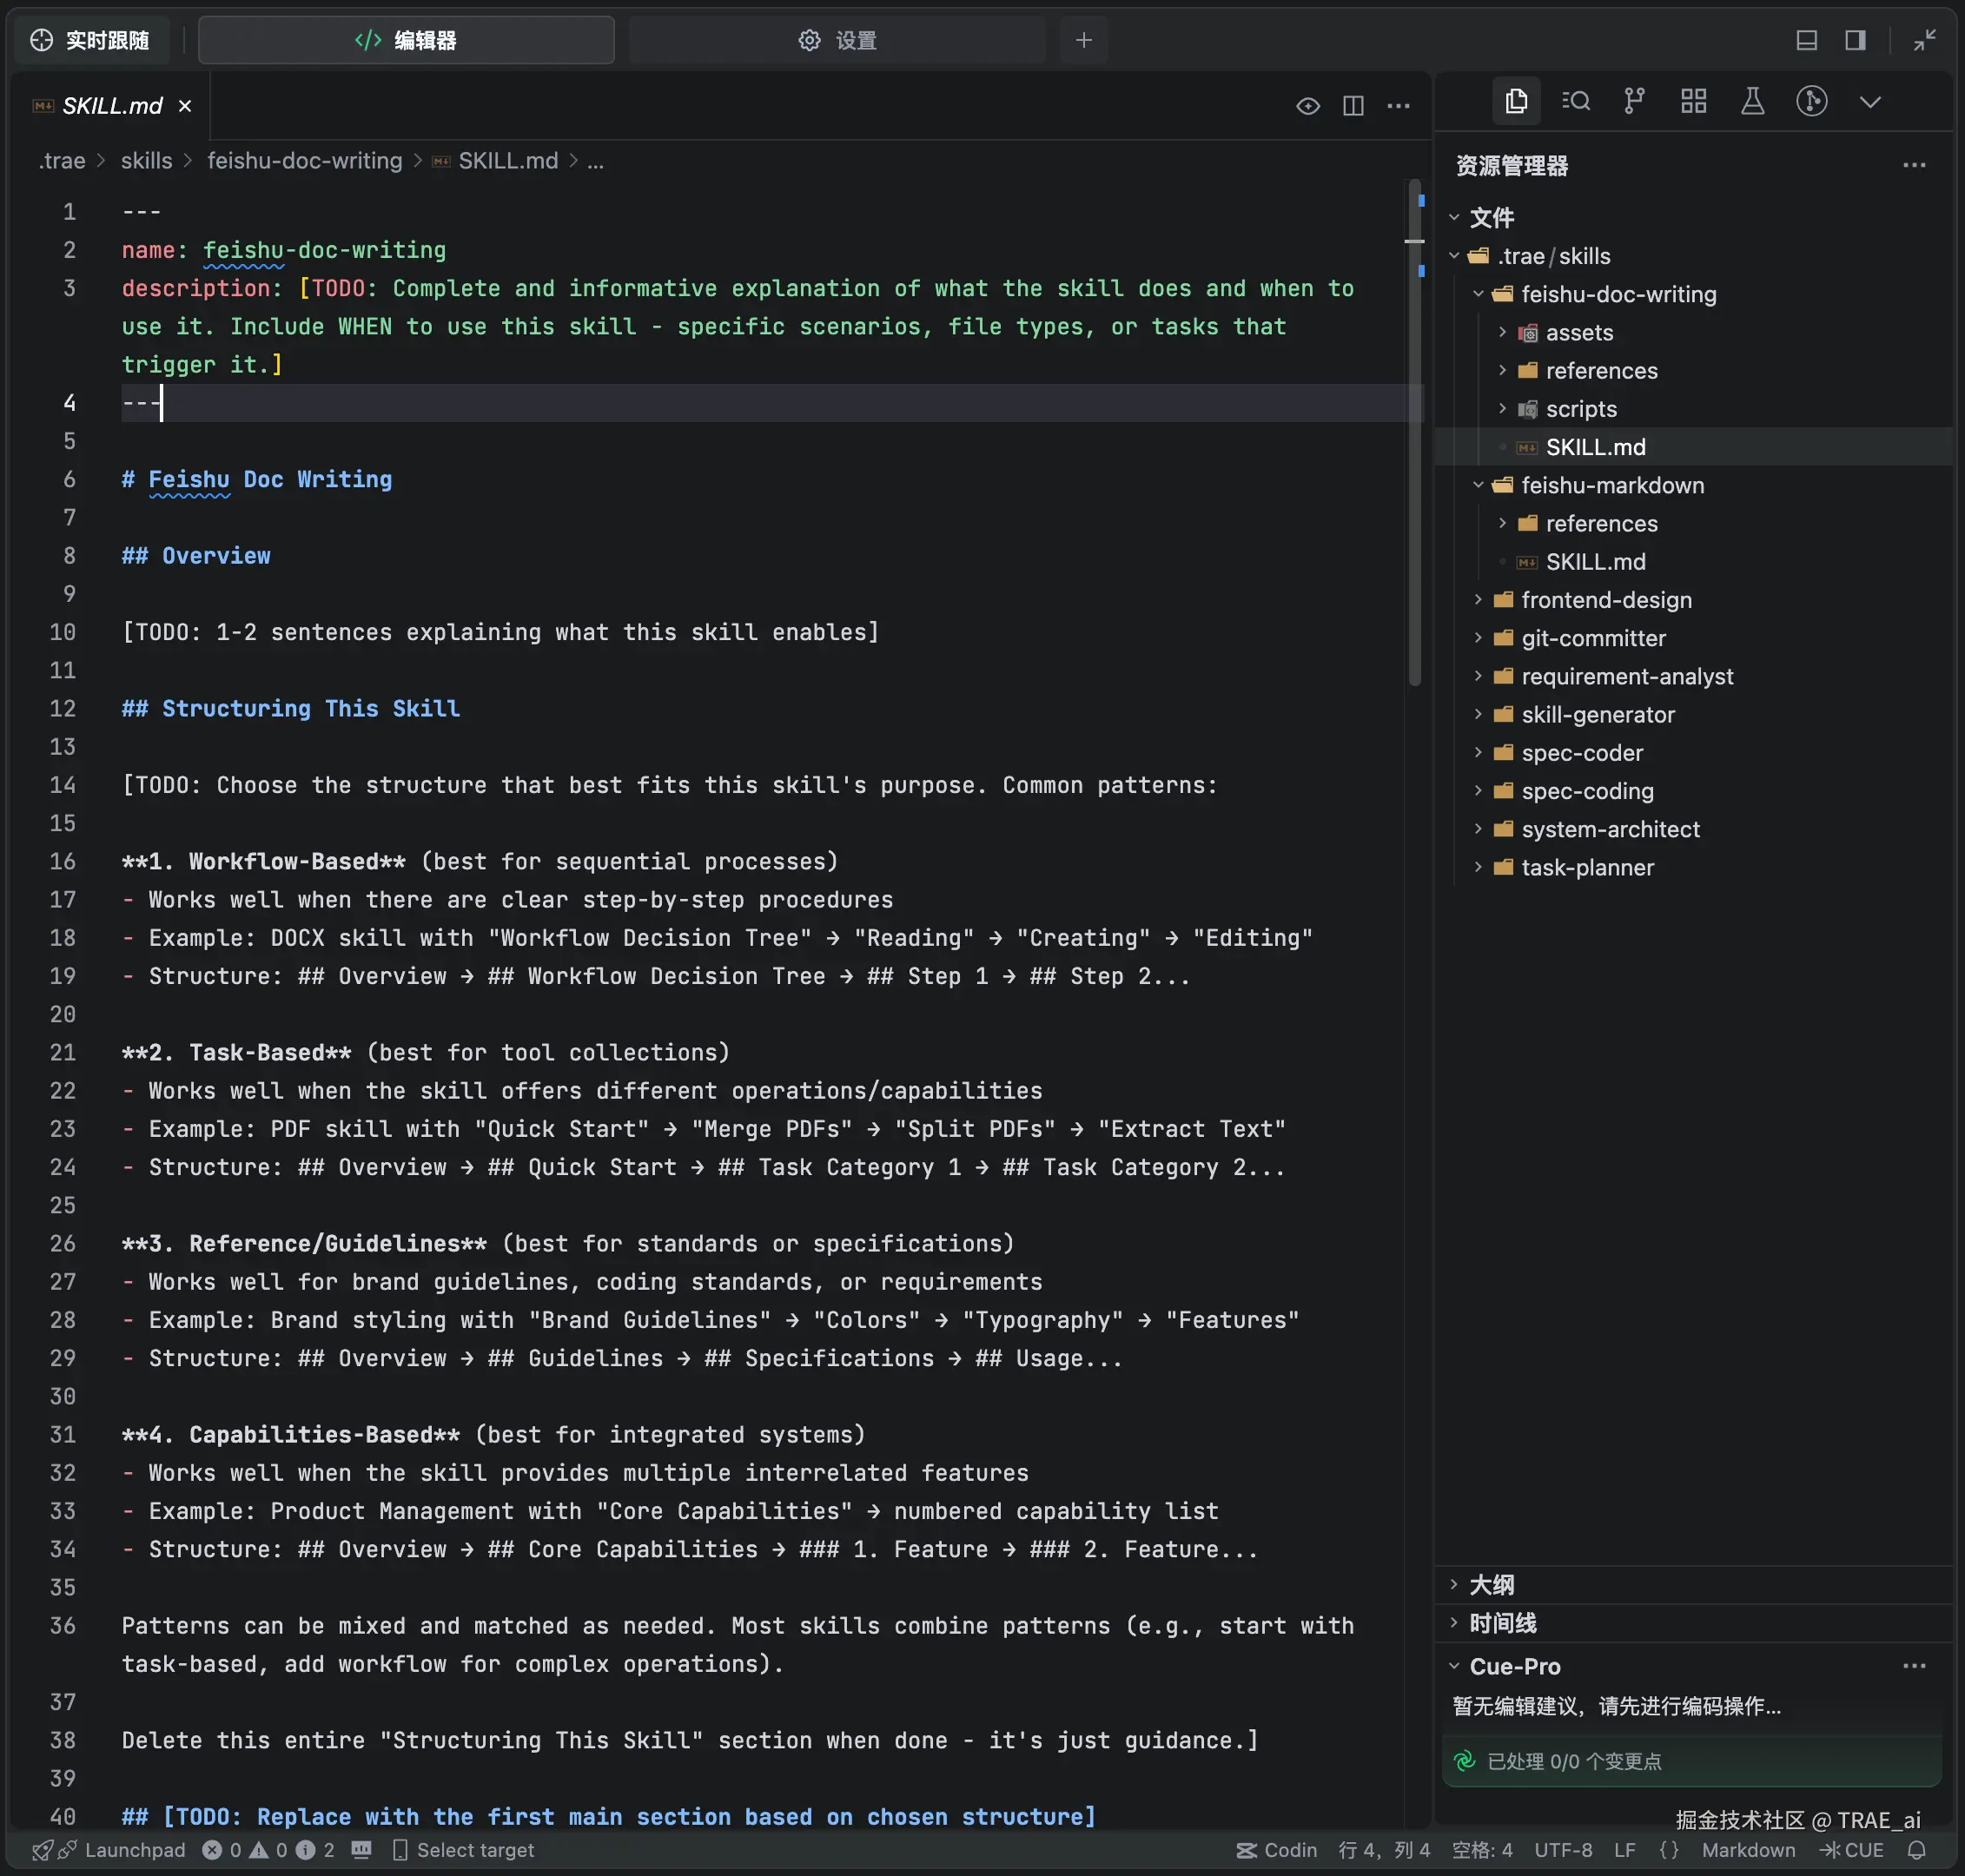Open the Testing flask icon
The width and height of the screenshot is (1965, 1876).
tap(1752, 101)
